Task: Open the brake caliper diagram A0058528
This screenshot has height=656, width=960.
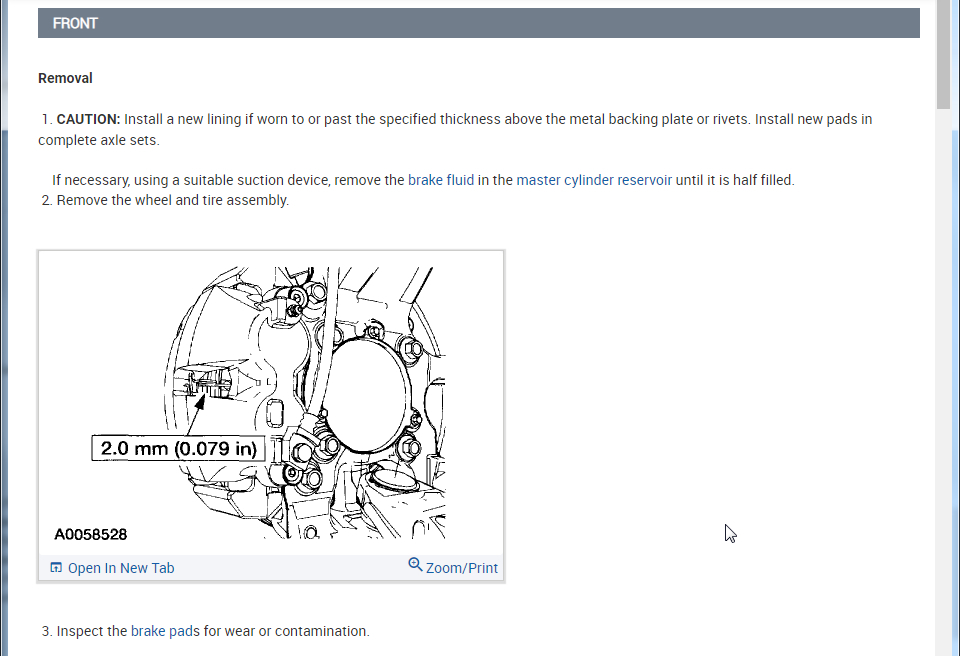Action: pyautogui.click(x=271, y=403)
